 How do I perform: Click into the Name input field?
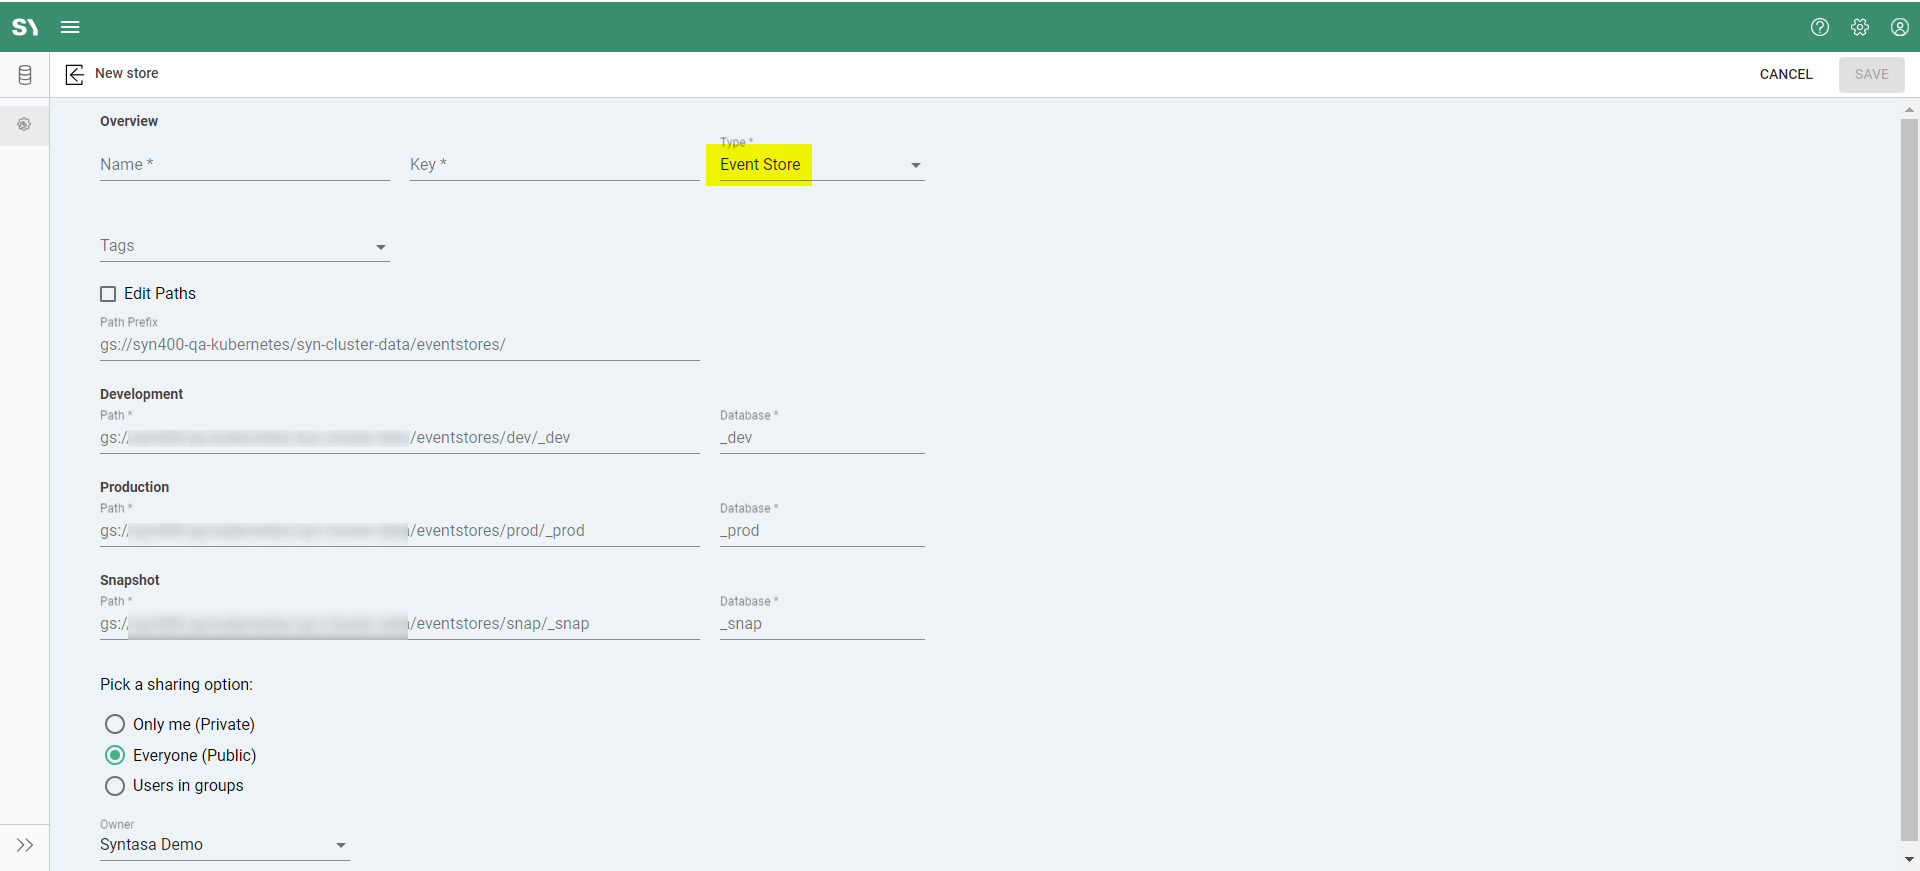[244, 165]
